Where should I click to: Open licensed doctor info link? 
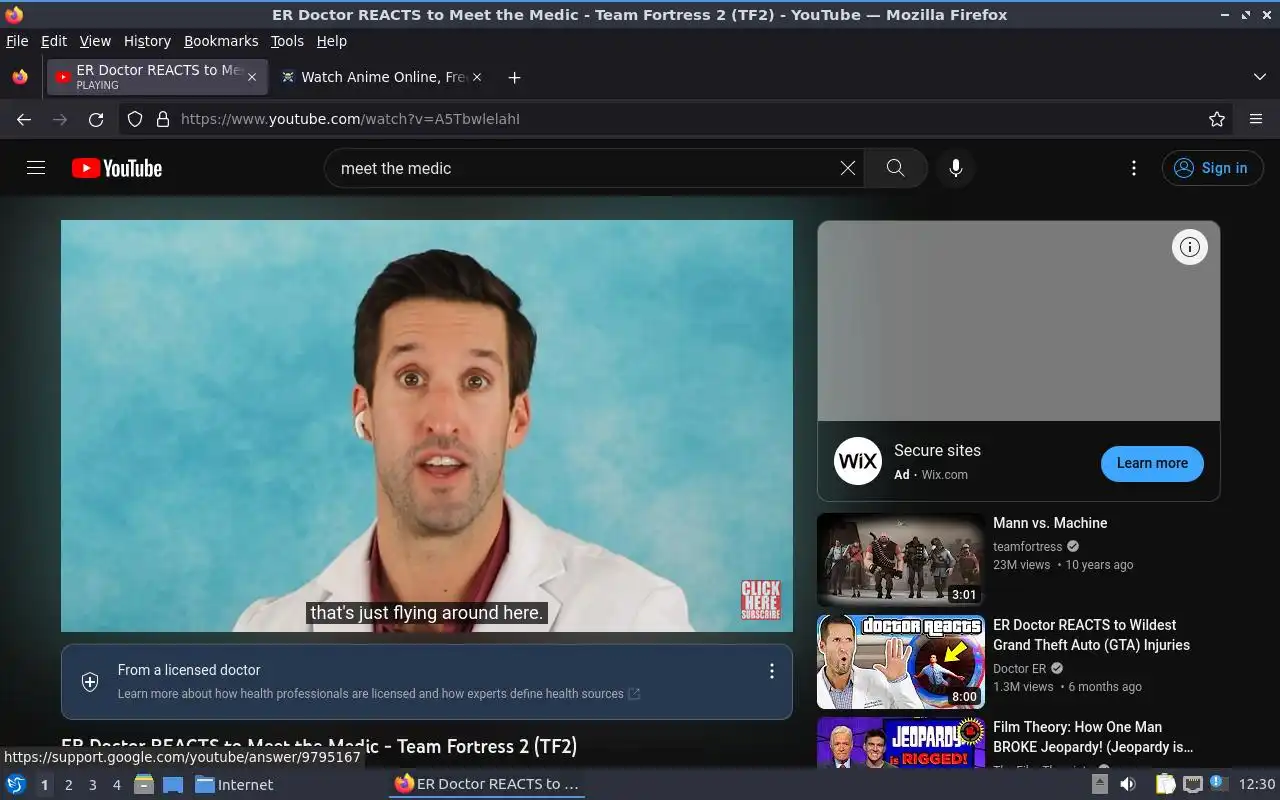(379, 693)
